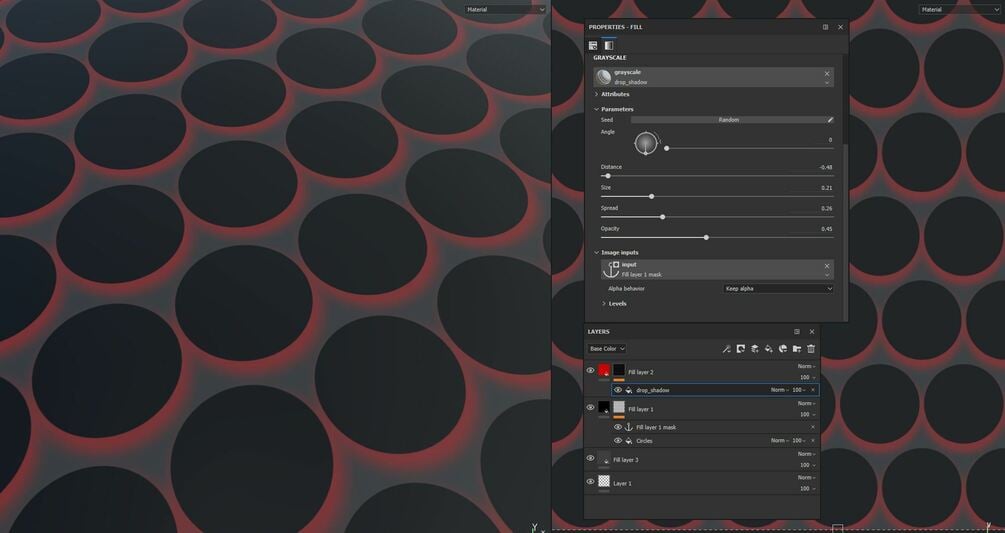This screenshot has height=533, width=1005.
Task: Open the Add effect wand menu in Layers
Action: click(x=726, y=348)
